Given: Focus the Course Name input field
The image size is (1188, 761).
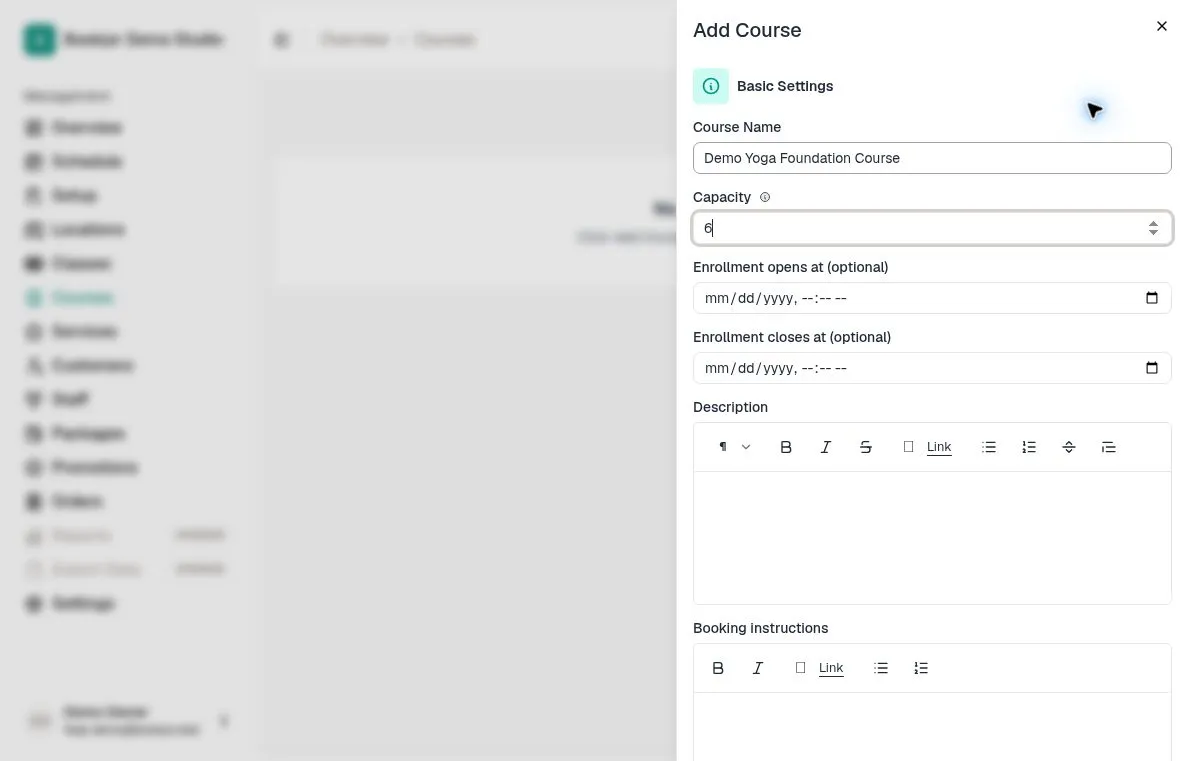Looking at the screenshot, I should click(x=932, y=158).
